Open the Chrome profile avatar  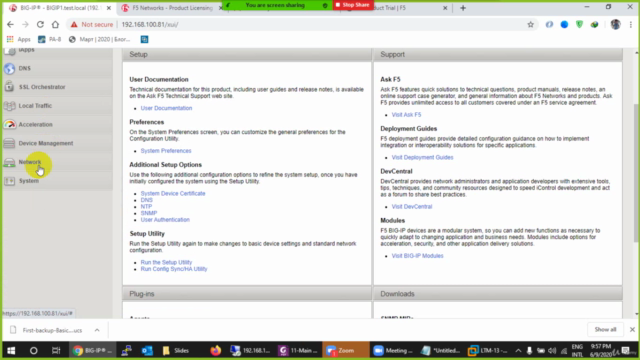[x=615, y=24]
